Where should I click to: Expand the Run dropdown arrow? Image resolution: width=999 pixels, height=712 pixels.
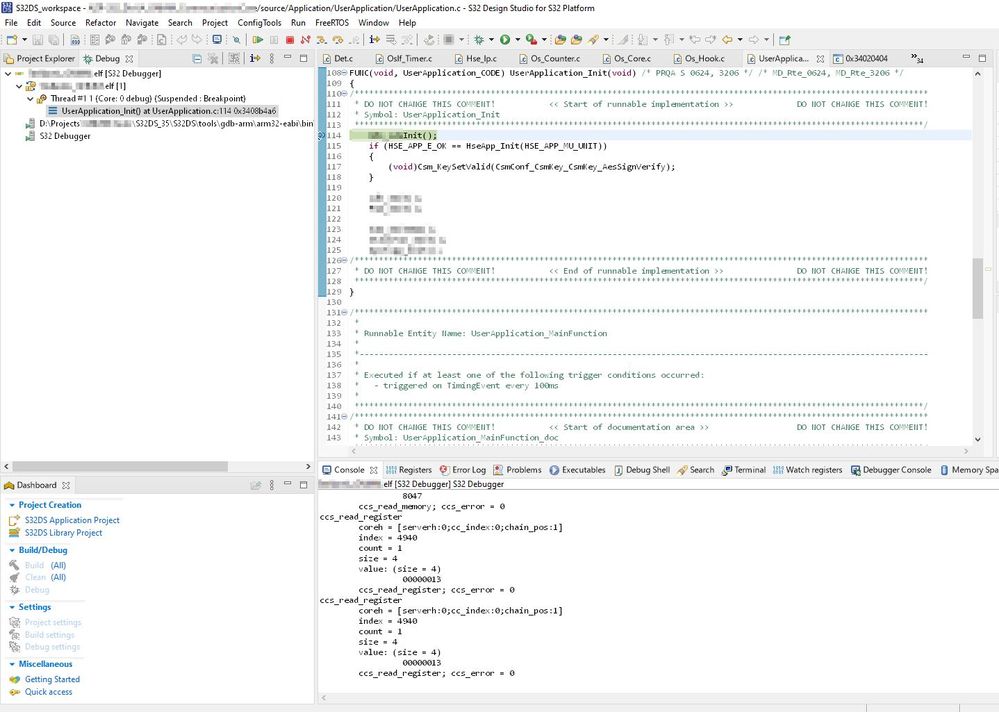[517, 39]
